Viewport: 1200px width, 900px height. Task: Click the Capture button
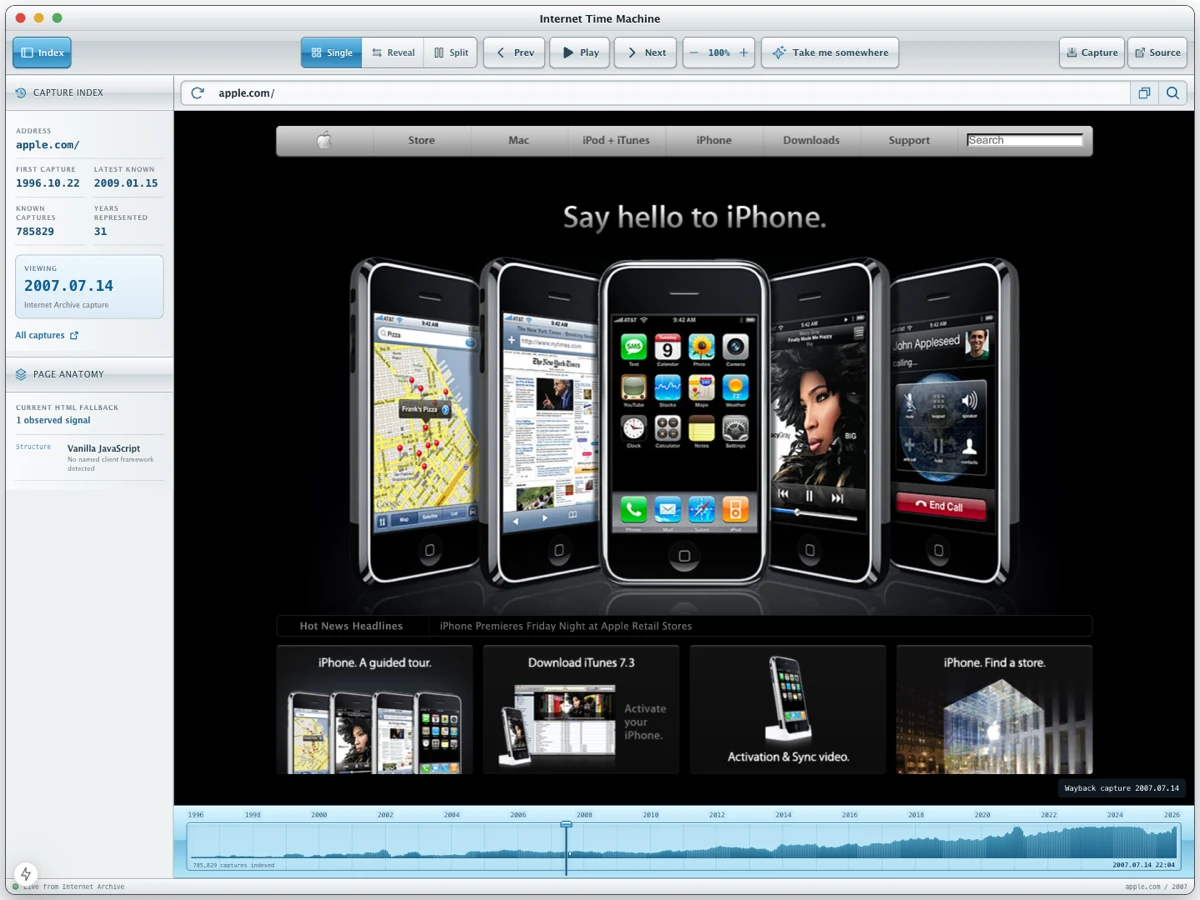tap(1092, 53)
